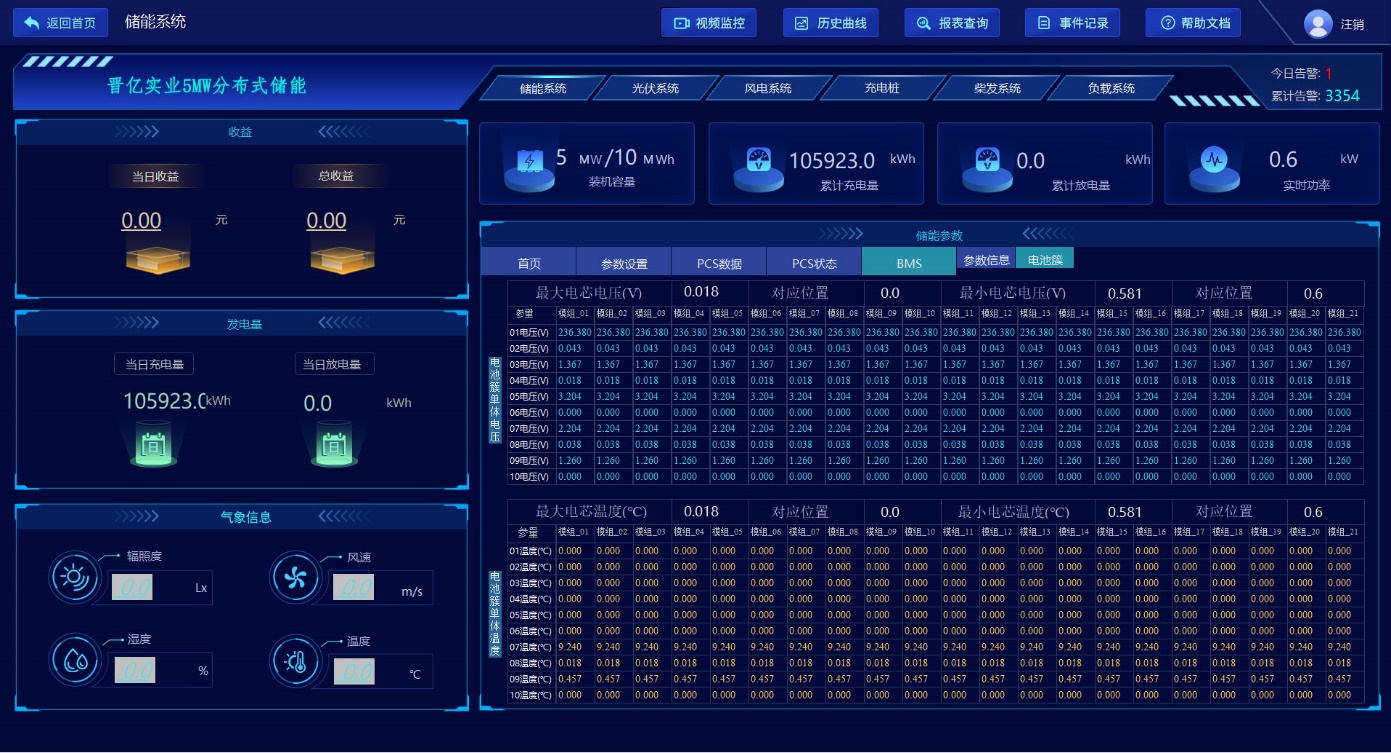Open the 视频监控 video monitoring page
This screenshot has height=753, width=1391.
(709, 23)
